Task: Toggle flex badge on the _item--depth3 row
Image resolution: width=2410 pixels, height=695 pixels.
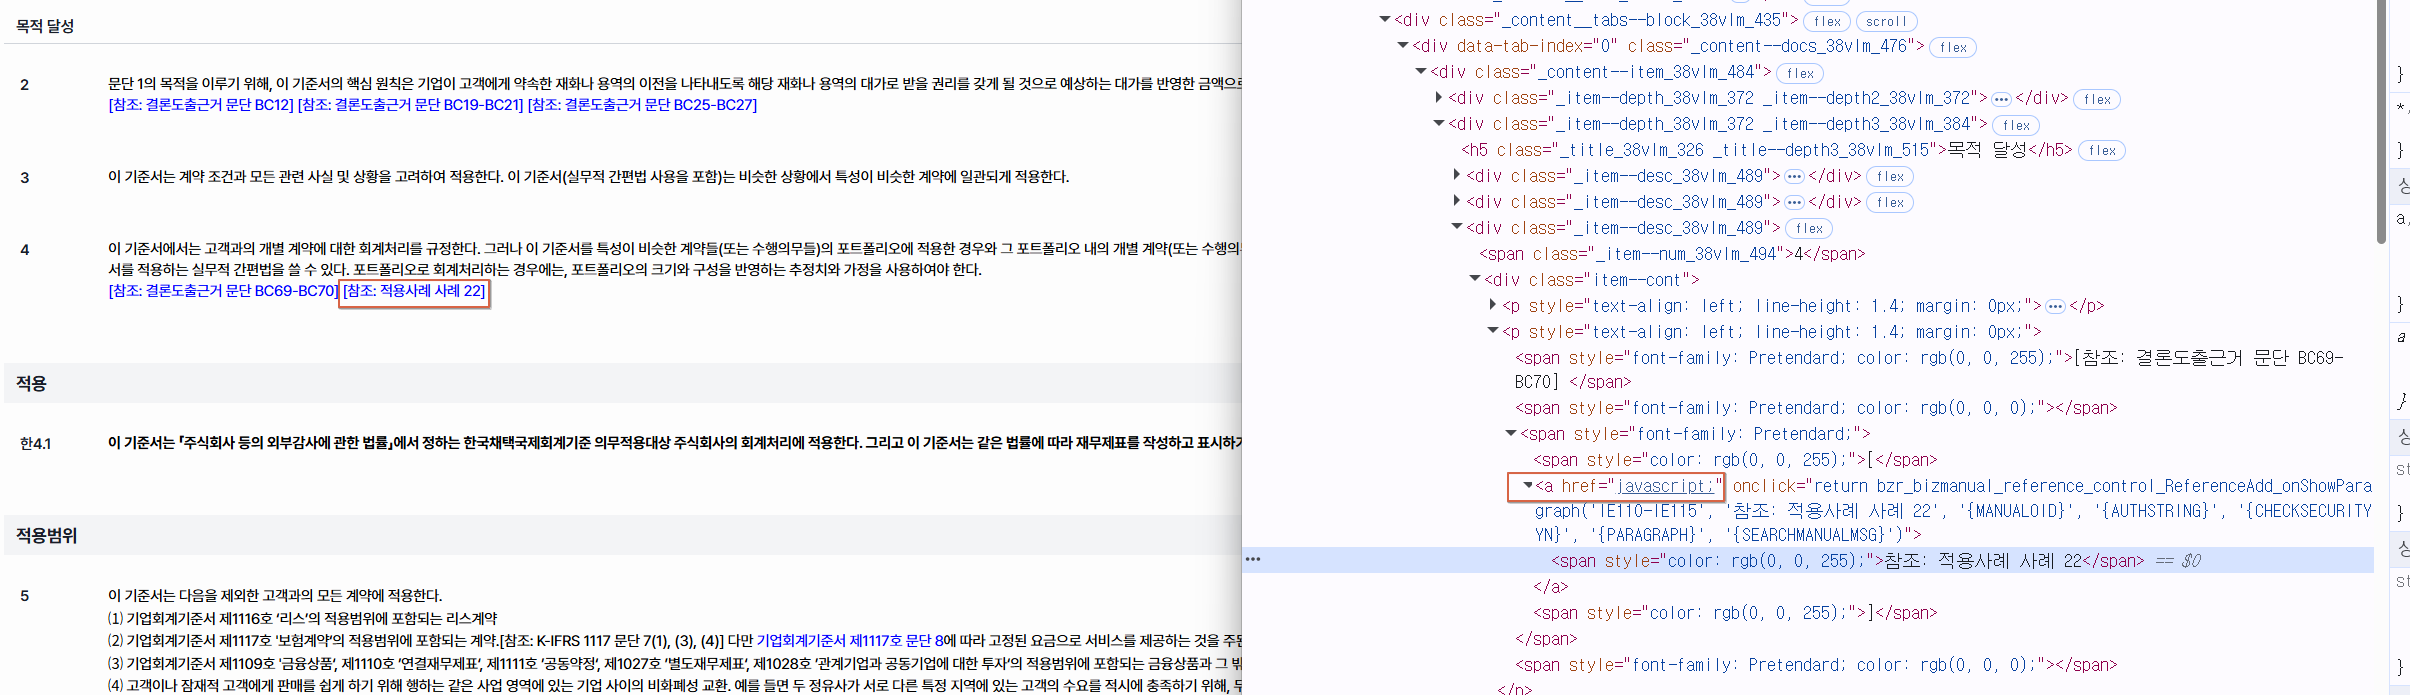Action: click(2017, 125)
